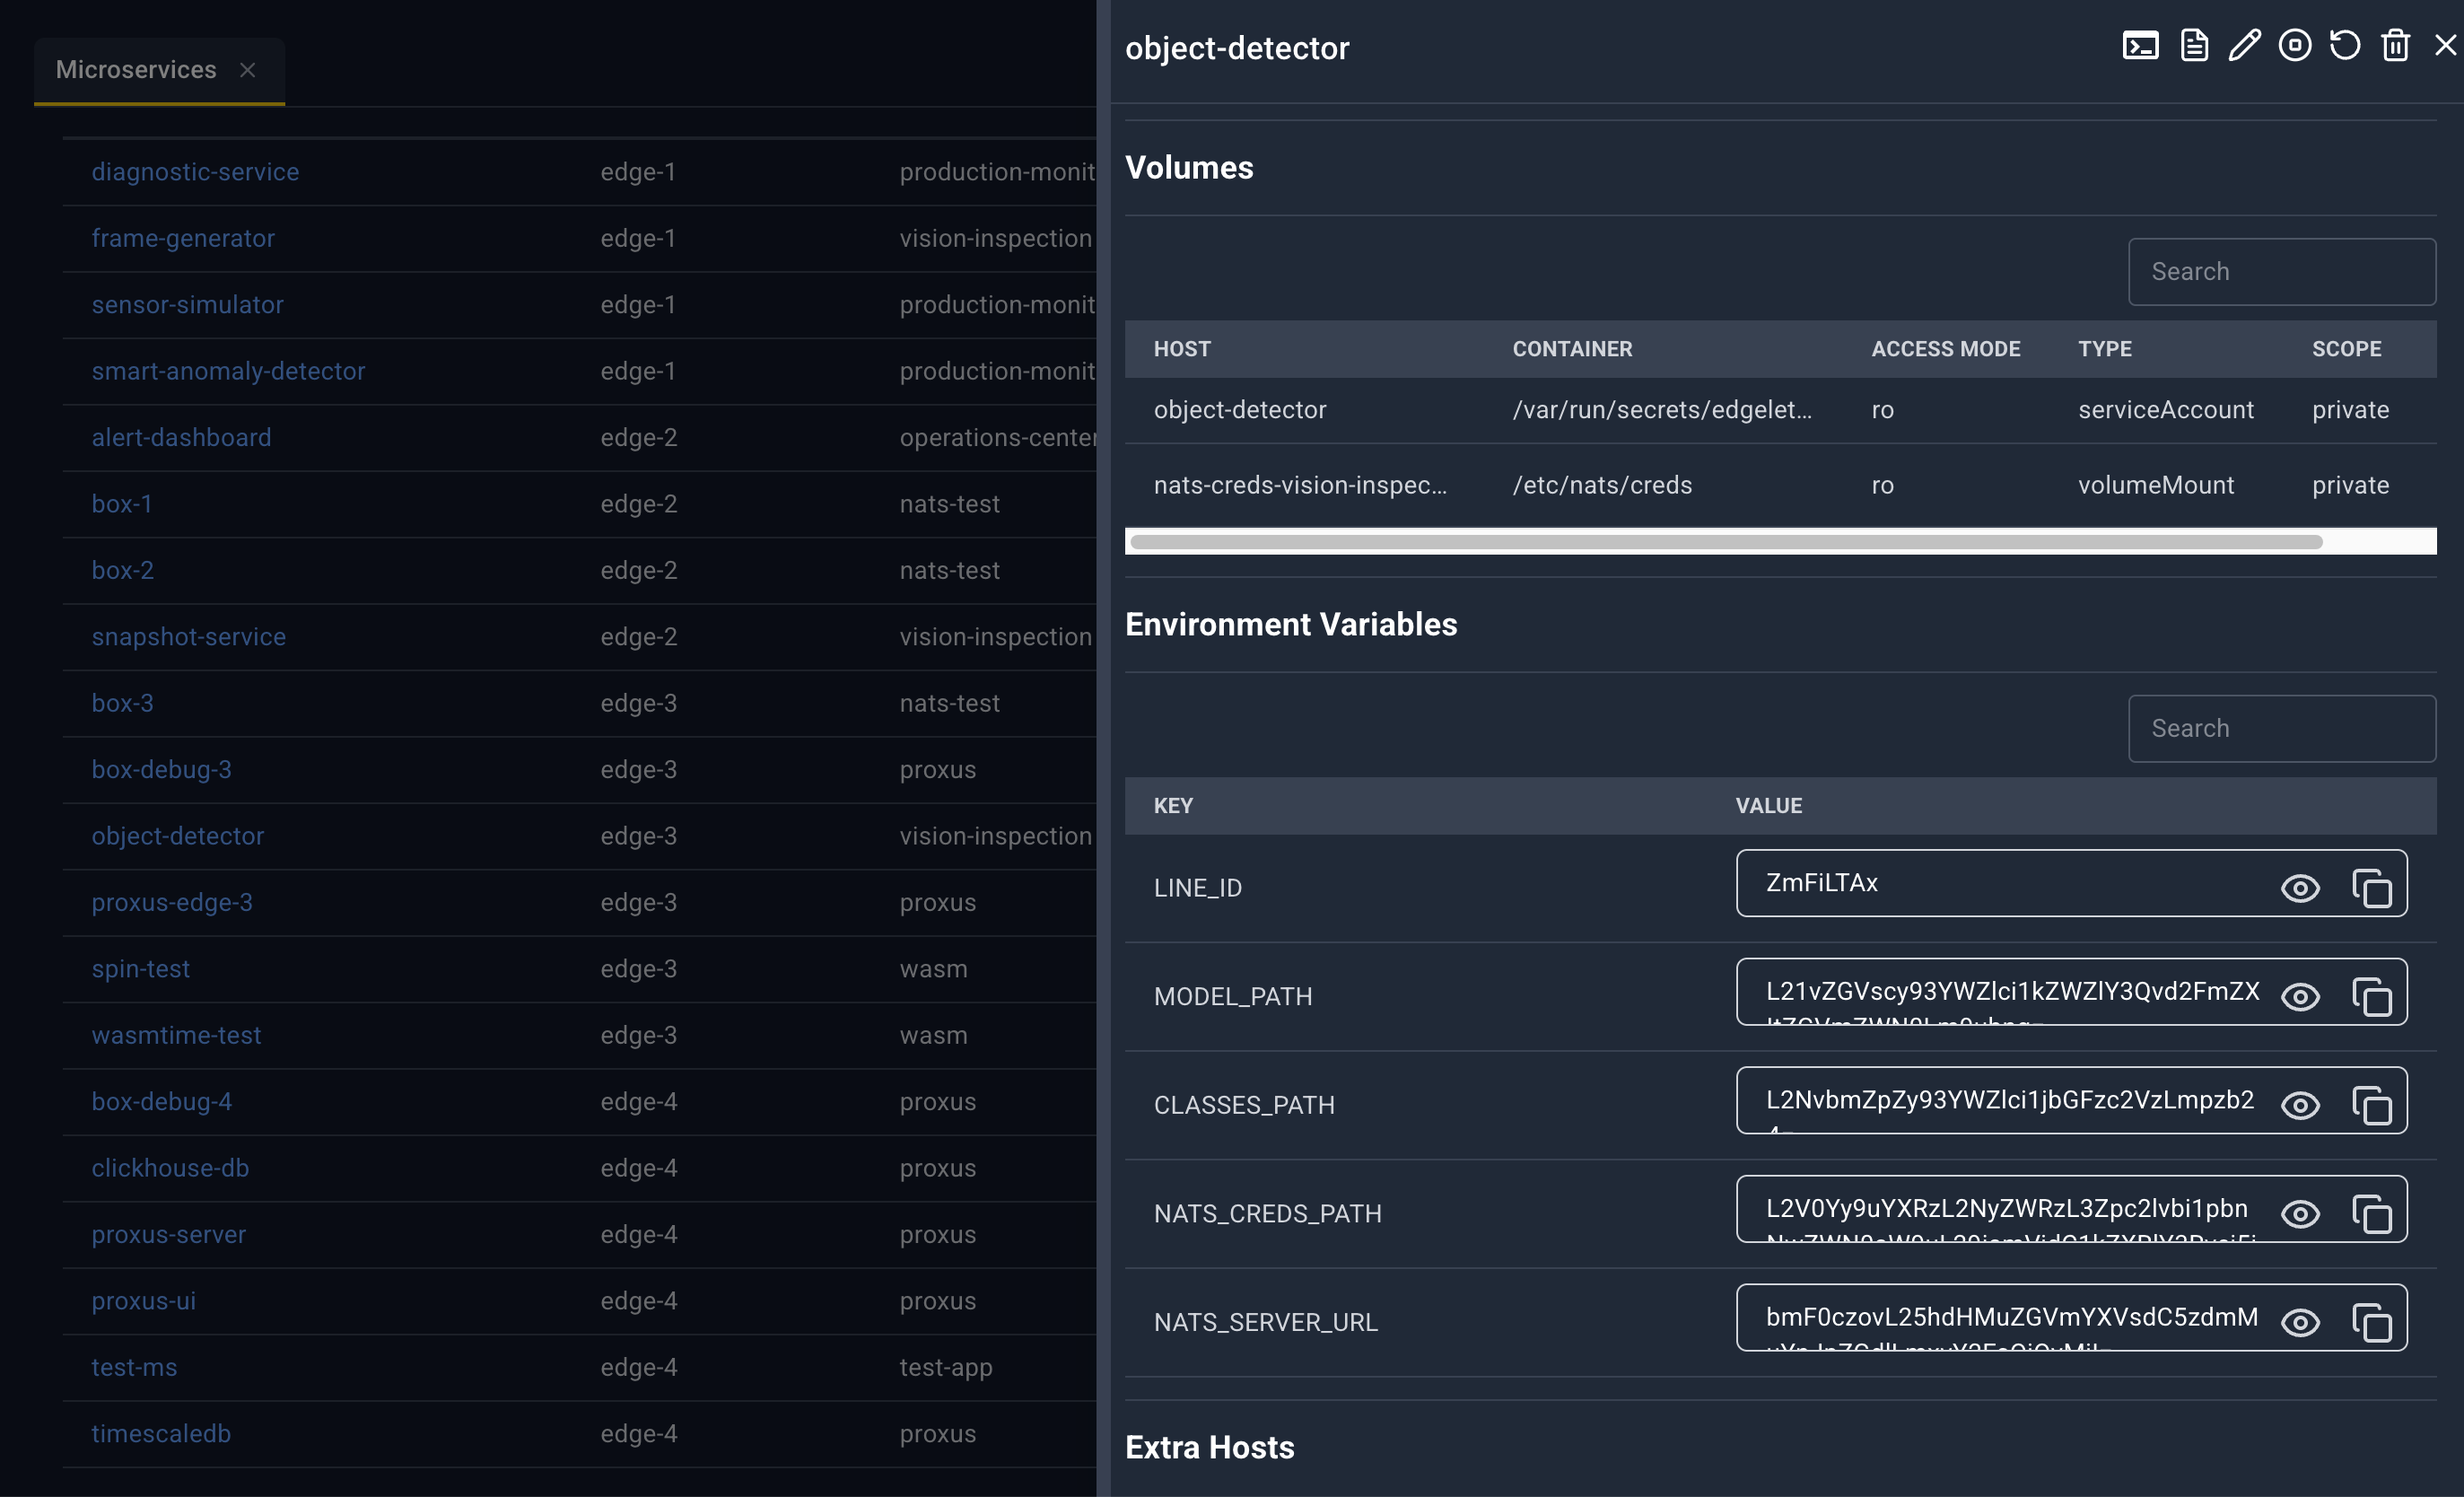The height and width of the screenshot is (1497, 2464).
Task: Open smart-anomaly-detector link
Action: [x=228, y=371]
